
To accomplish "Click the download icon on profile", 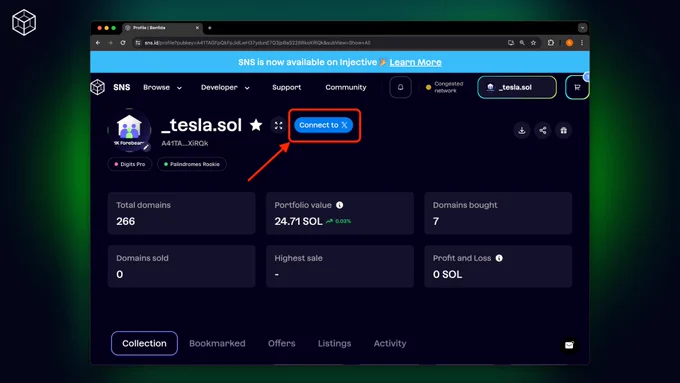I will click(x=522, y=130).
